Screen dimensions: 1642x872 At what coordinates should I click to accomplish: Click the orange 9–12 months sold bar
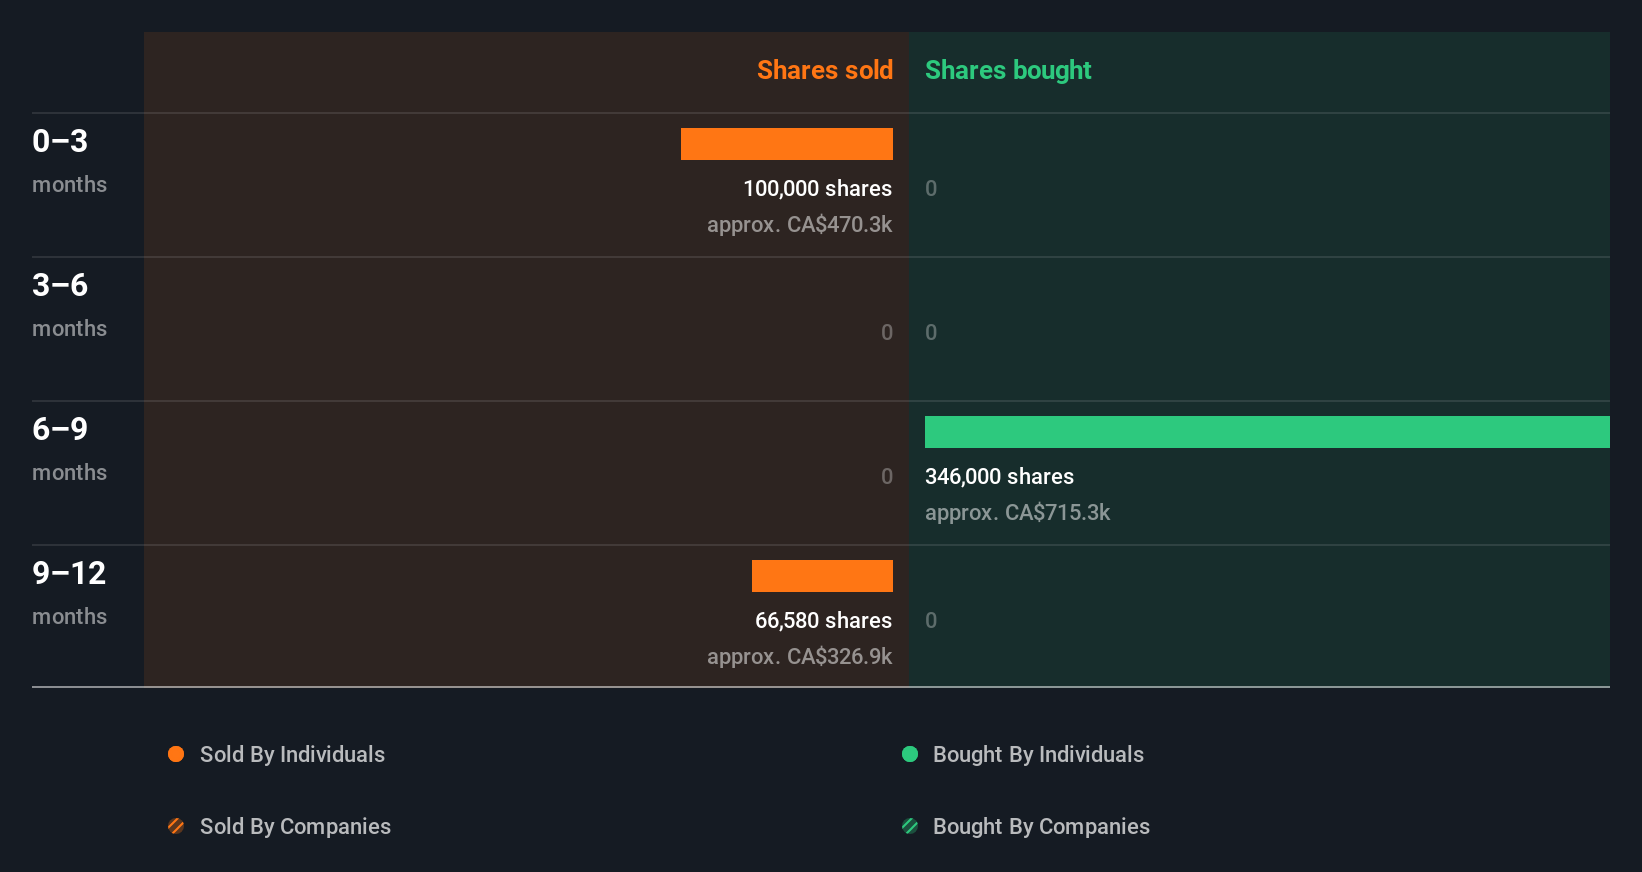(822, 576)
